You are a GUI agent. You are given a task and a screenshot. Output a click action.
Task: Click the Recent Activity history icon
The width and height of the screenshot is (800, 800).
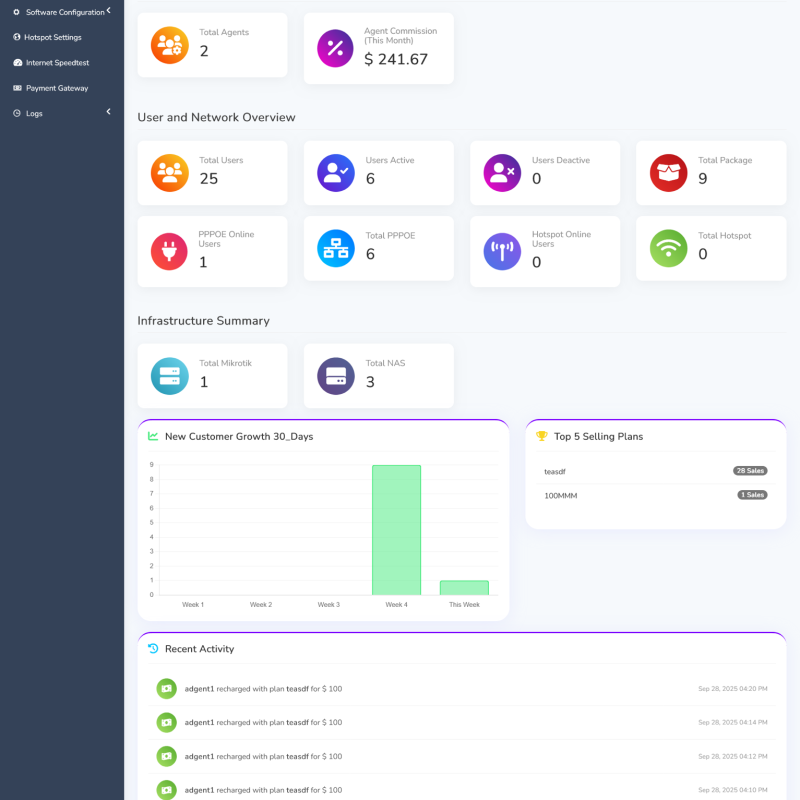click(x=152, y=648)
